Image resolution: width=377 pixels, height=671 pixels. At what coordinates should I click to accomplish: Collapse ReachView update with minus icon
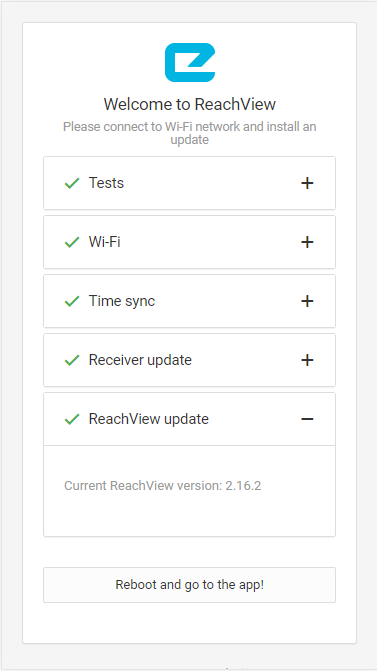(307, 419)
